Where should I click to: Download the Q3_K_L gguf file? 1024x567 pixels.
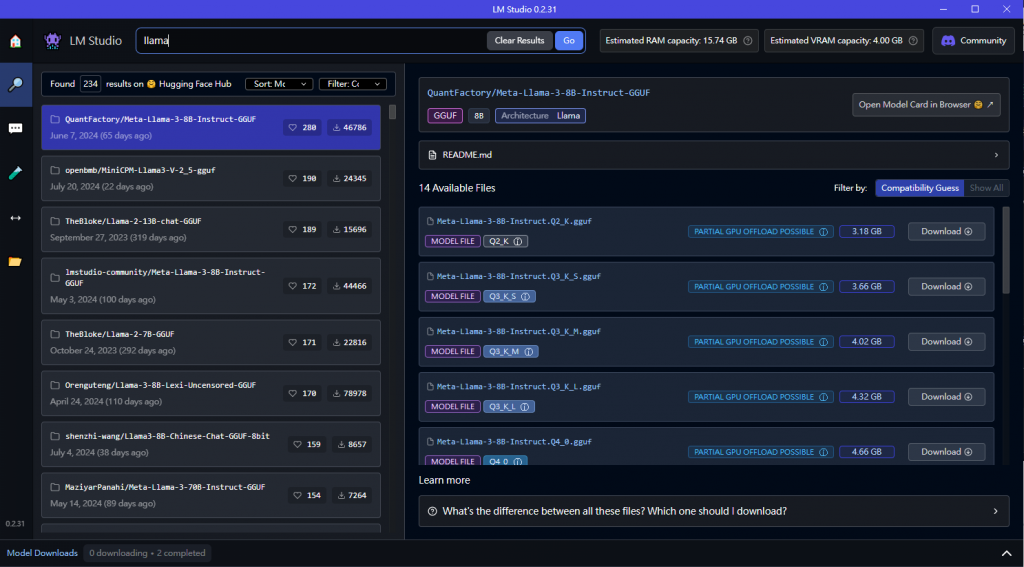(x=946, y=397)
